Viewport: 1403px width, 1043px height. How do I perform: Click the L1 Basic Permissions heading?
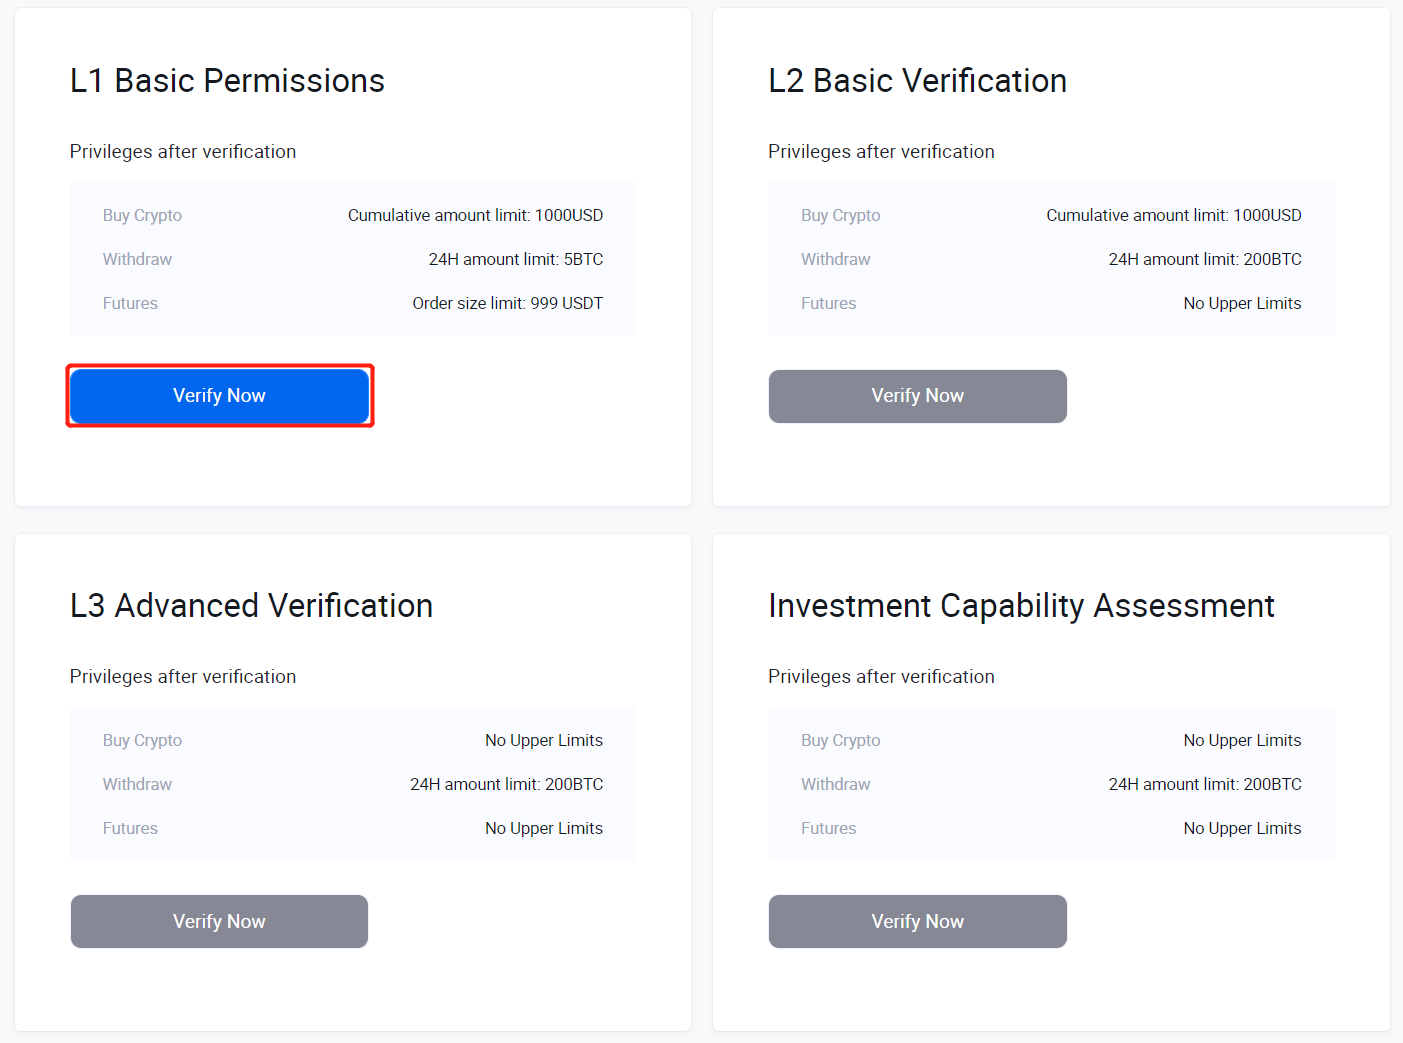point(227,81)
